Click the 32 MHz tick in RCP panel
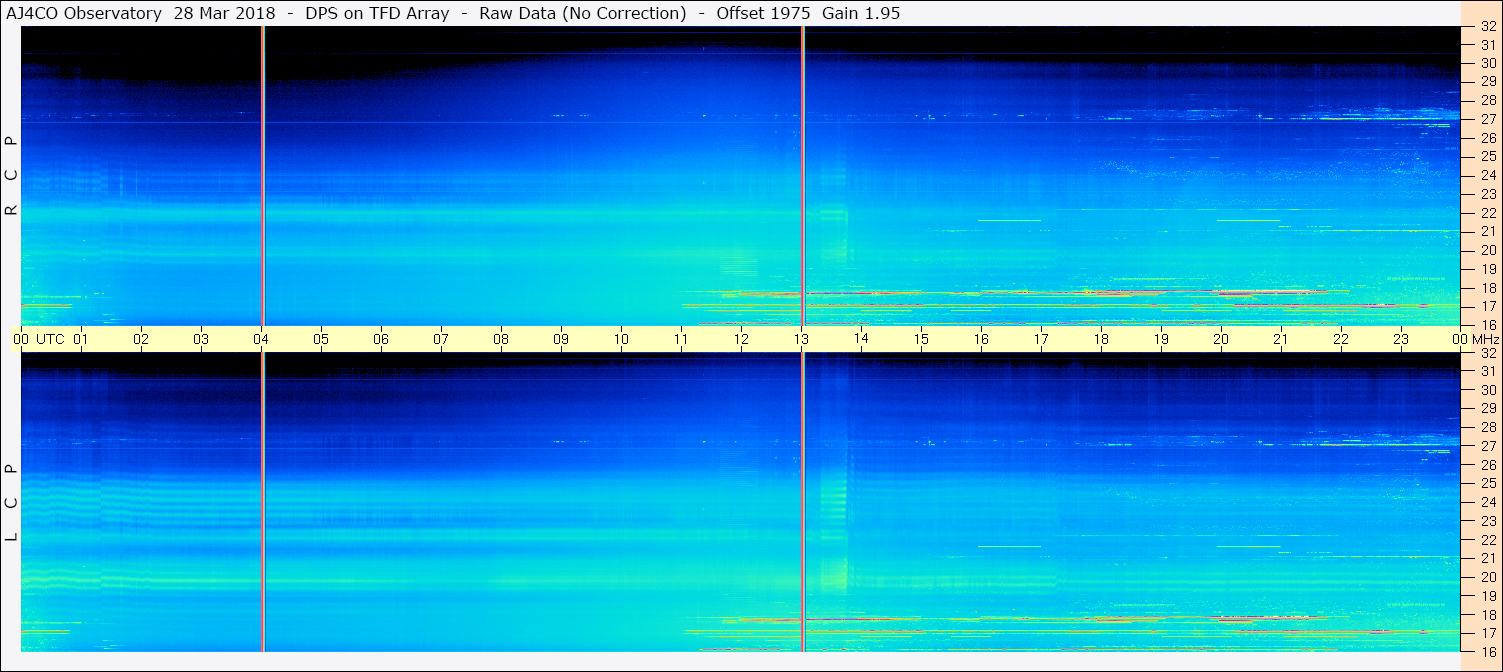Image resolution: width=1503 pixels, height=672 pixels. click(1487, 27)
